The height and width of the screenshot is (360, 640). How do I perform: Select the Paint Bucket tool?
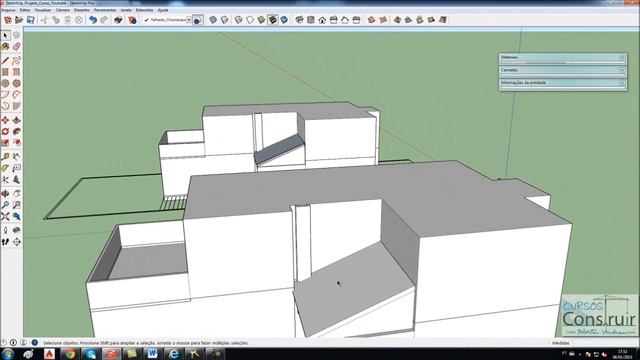point(5,47)
